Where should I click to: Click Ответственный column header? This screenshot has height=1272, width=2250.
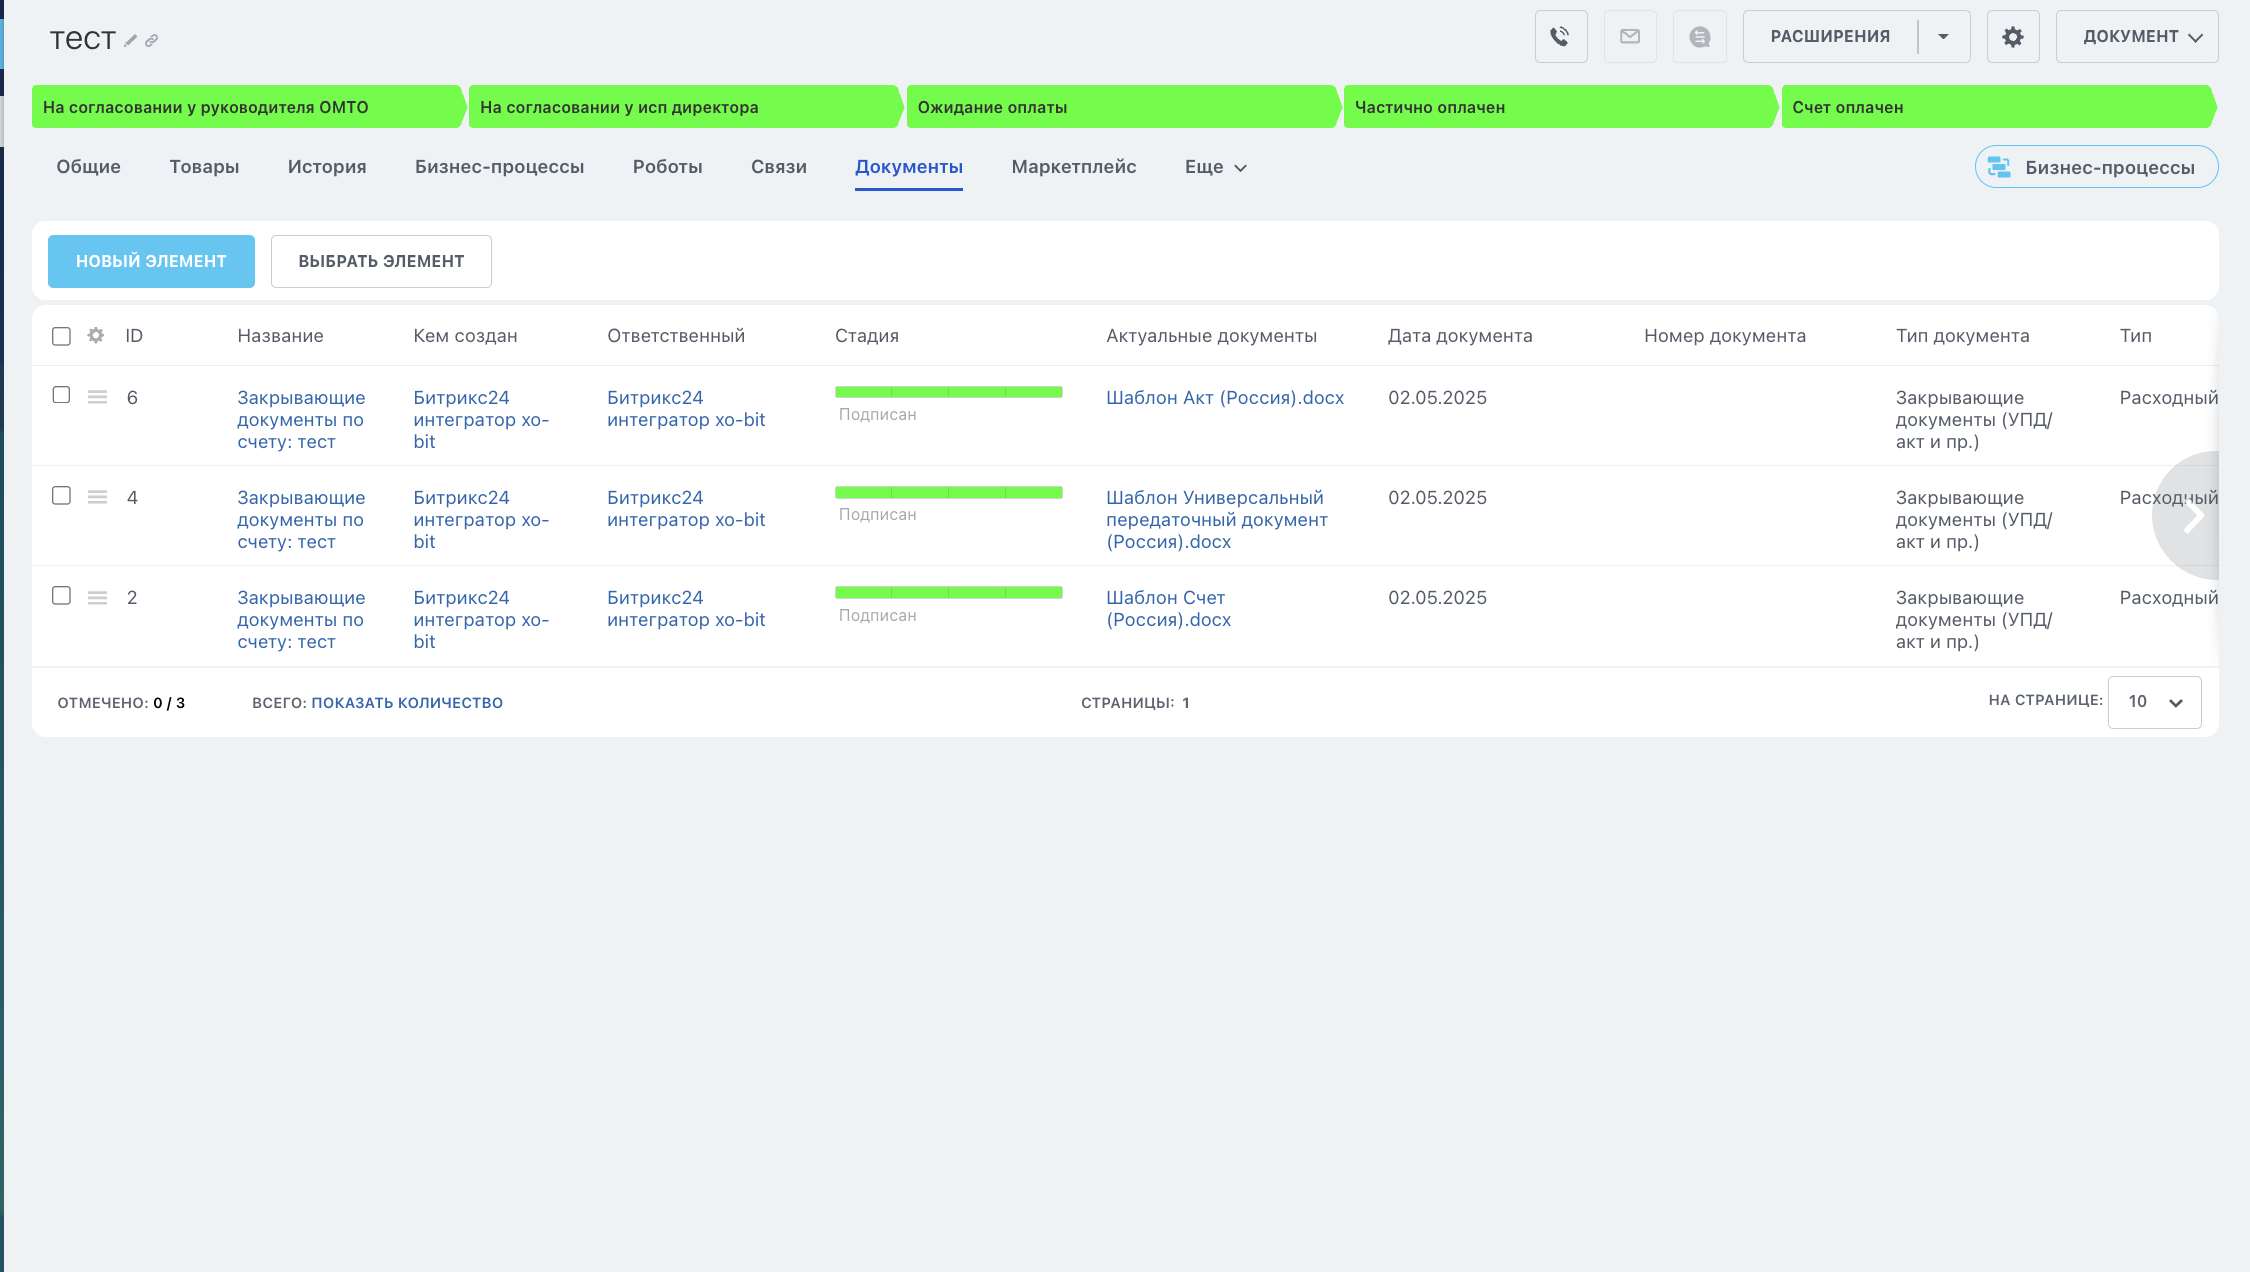pyautogui.click(x=675, y=336)
